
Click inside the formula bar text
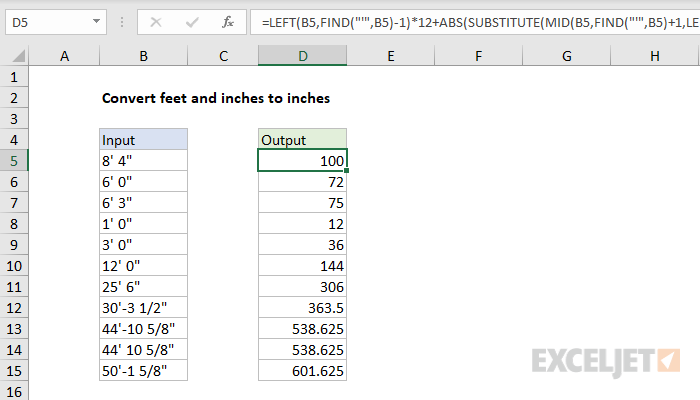point(475,22)
